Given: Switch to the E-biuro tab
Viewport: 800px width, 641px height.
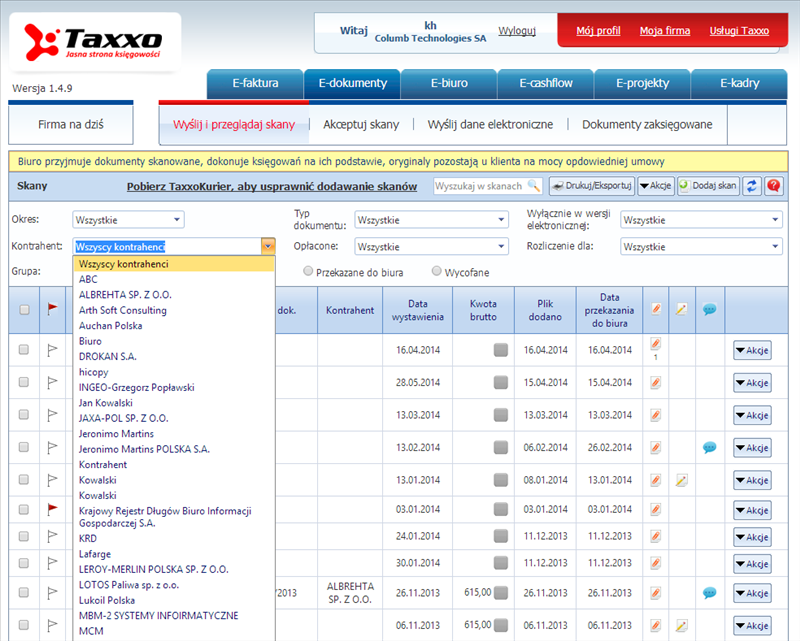Looking at the screenshot, I should point(449,84).
